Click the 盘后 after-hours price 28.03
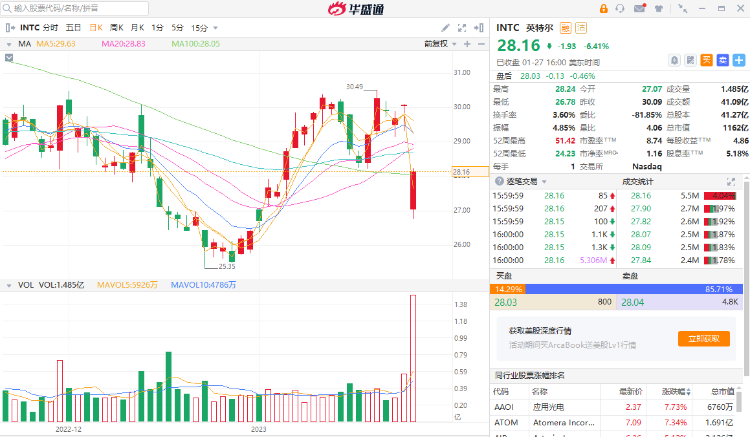The image size is (750, 437). point(530,76)
